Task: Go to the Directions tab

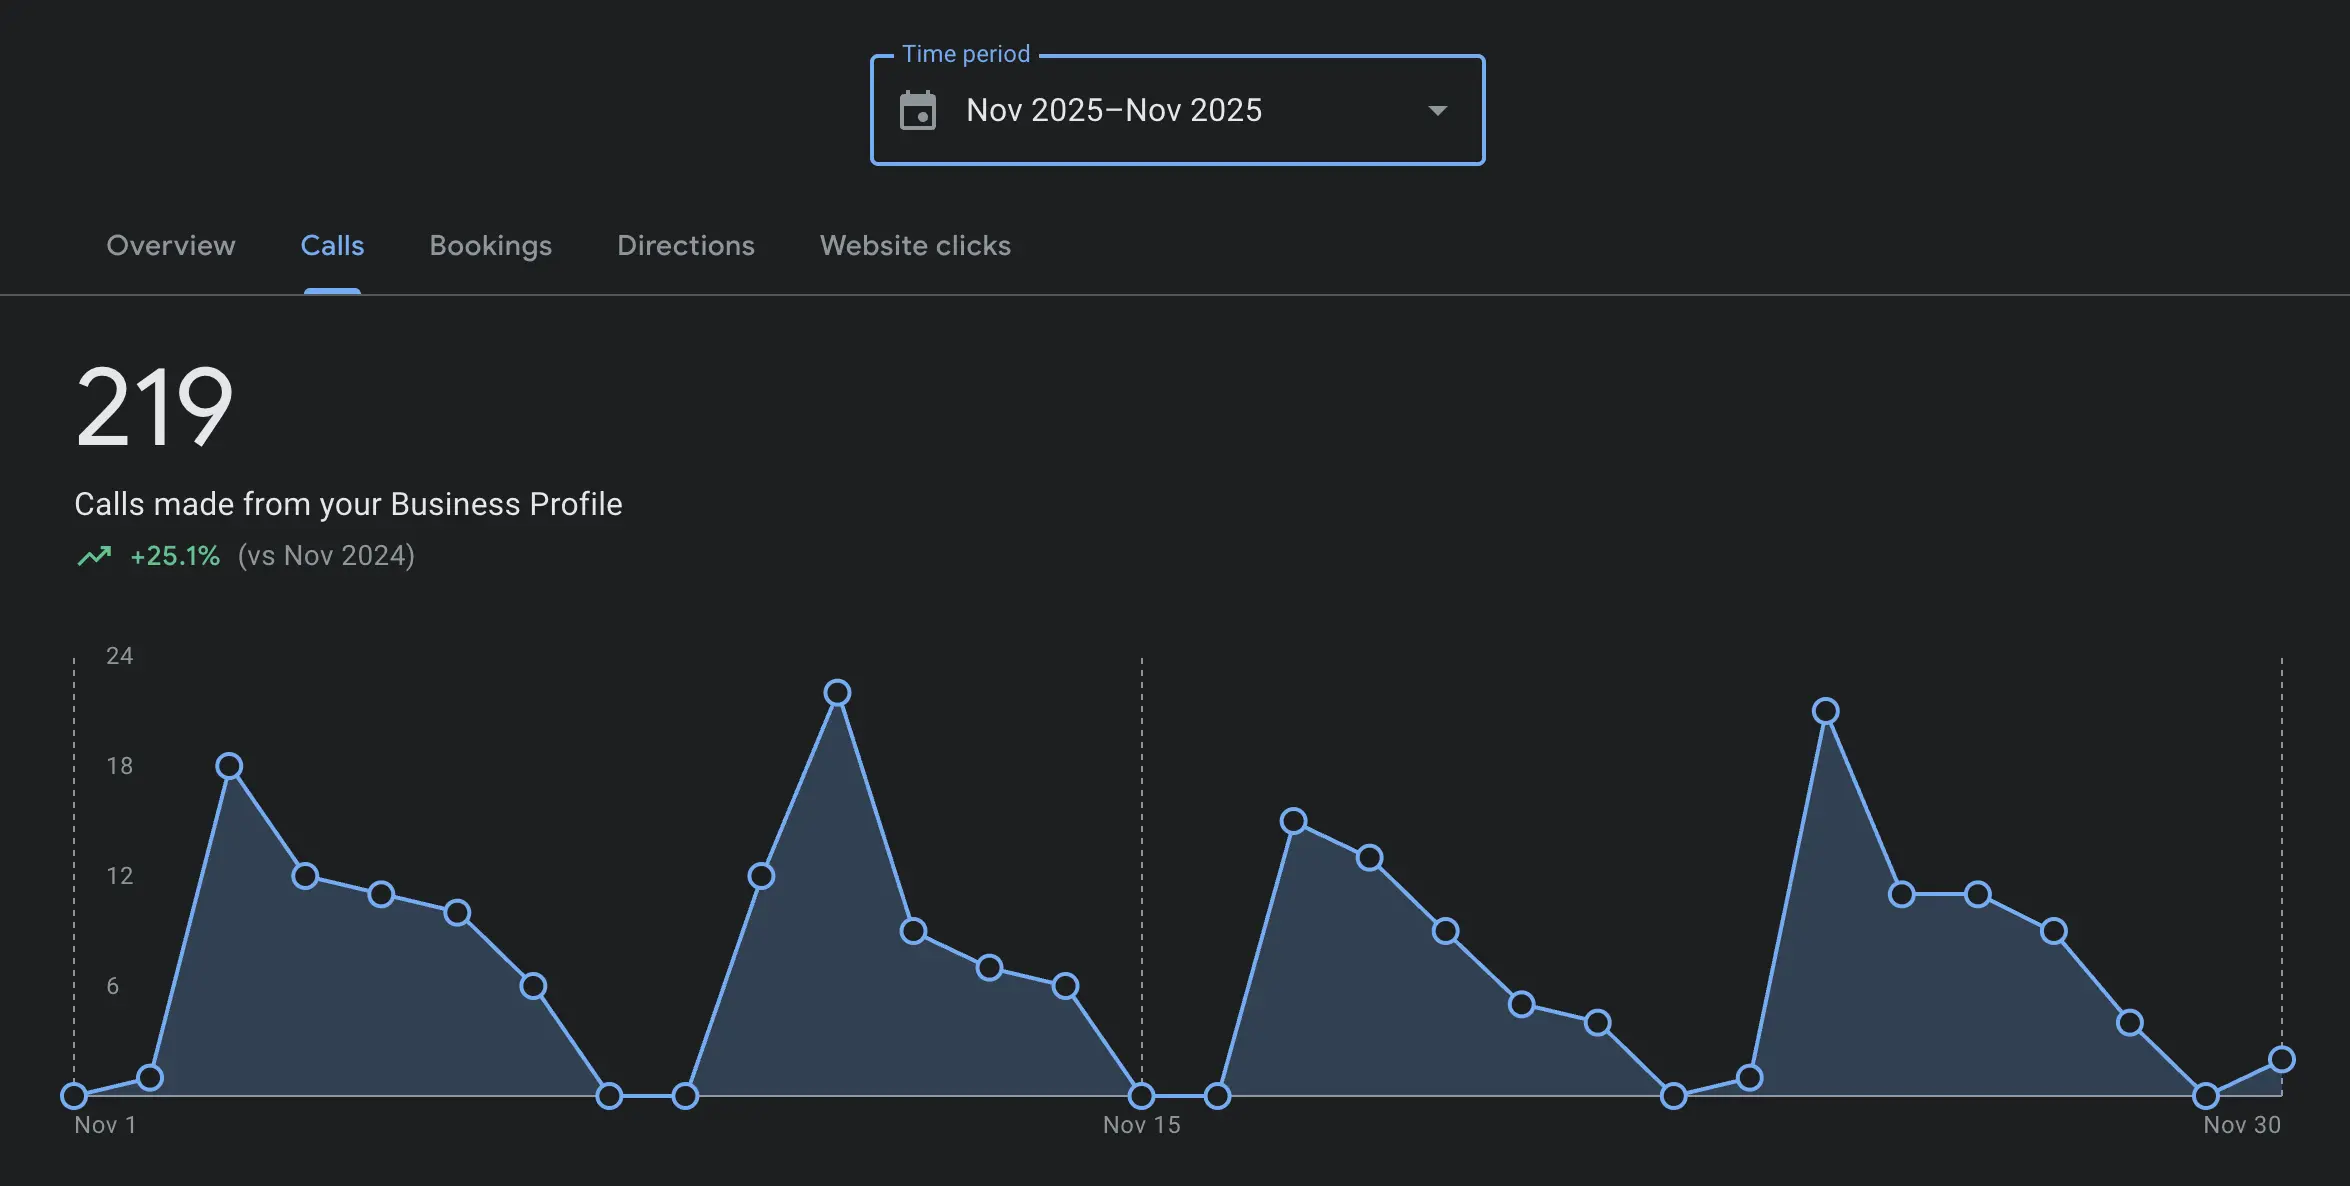Action: [685, 246]
